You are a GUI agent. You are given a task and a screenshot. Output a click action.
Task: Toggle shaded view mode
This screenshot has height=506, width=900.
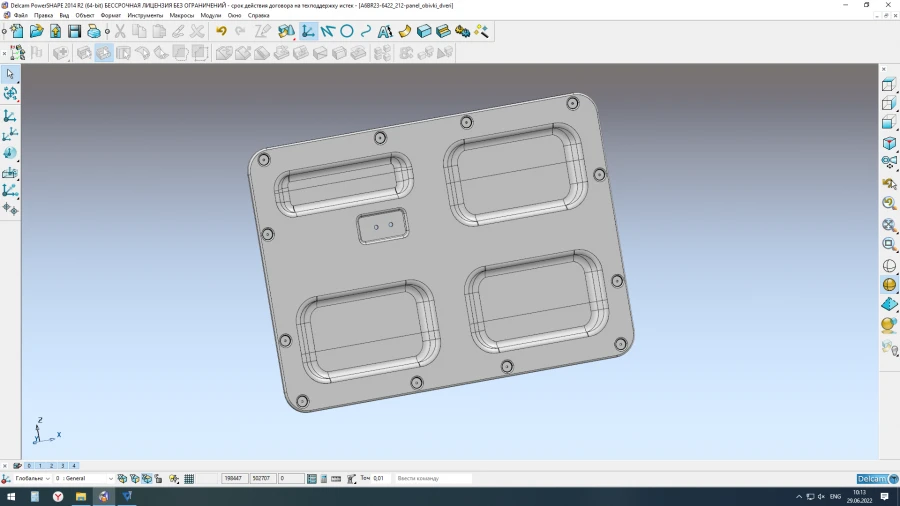(x=888, y=285)
